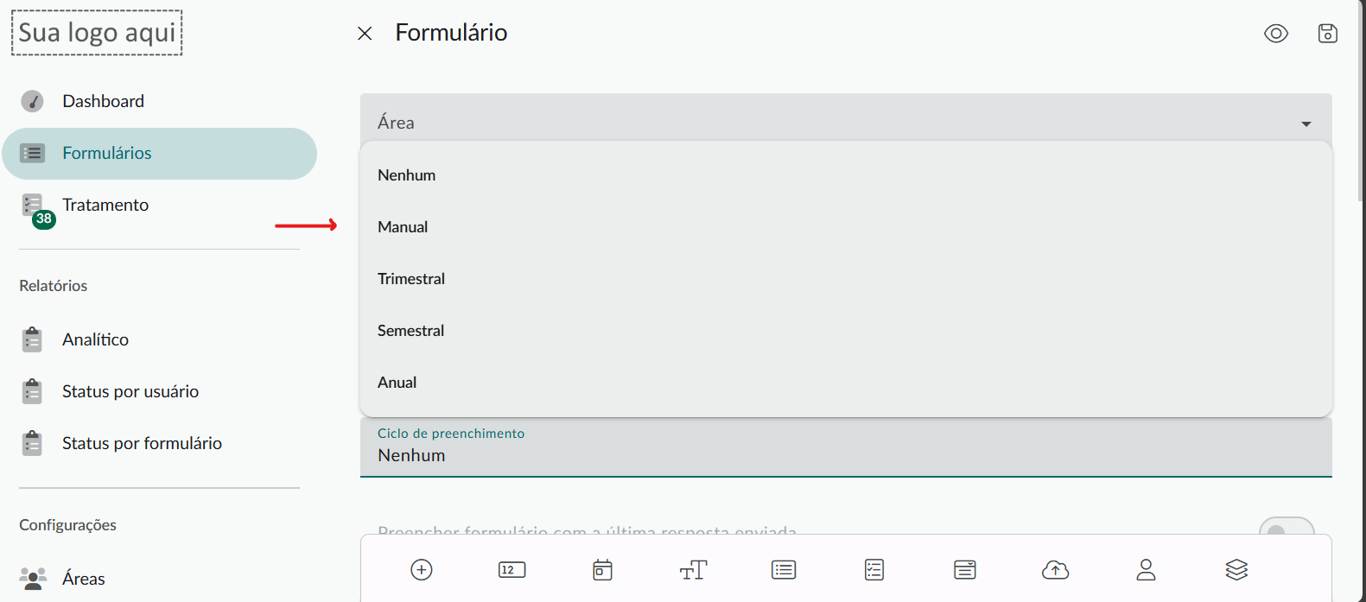Go to the Analítico report
Screen dimensions: 1366x602
[95, 340]
